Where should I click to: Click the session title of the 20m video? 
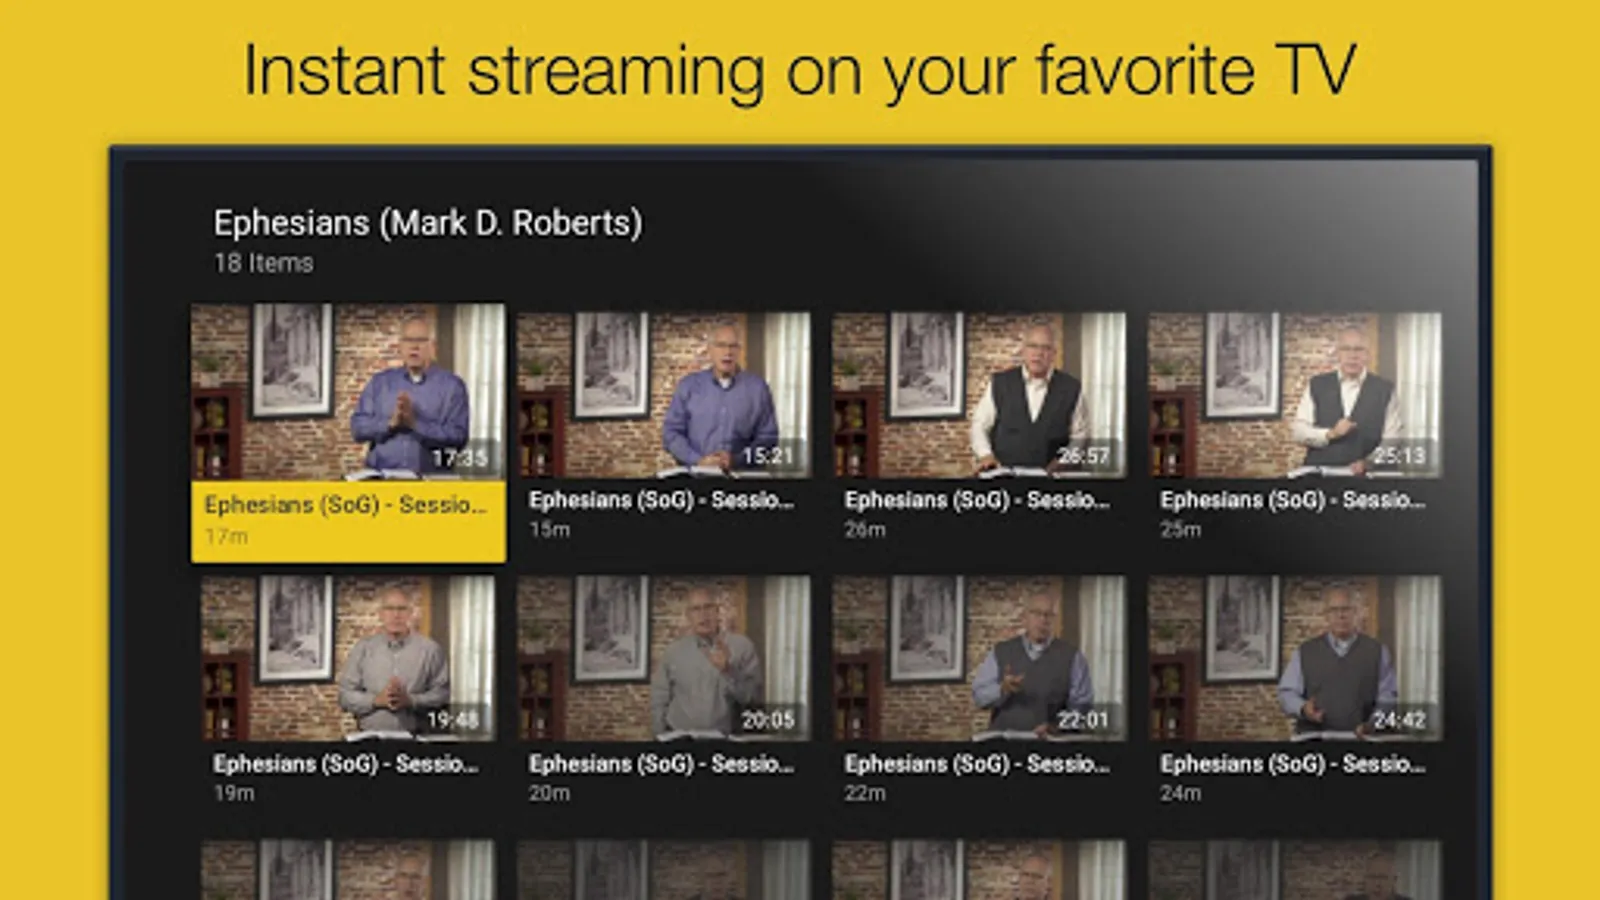click(661, 764)
